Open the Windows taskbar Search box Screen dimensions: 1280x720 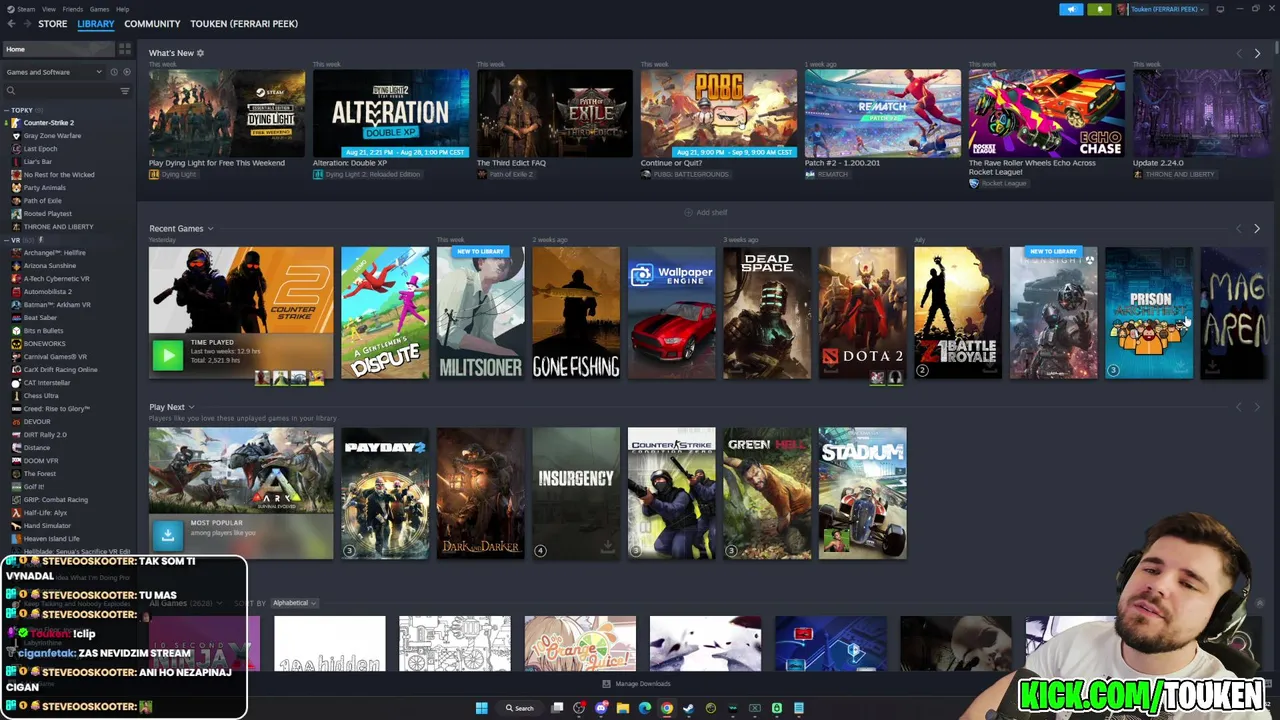coord(520,708)
